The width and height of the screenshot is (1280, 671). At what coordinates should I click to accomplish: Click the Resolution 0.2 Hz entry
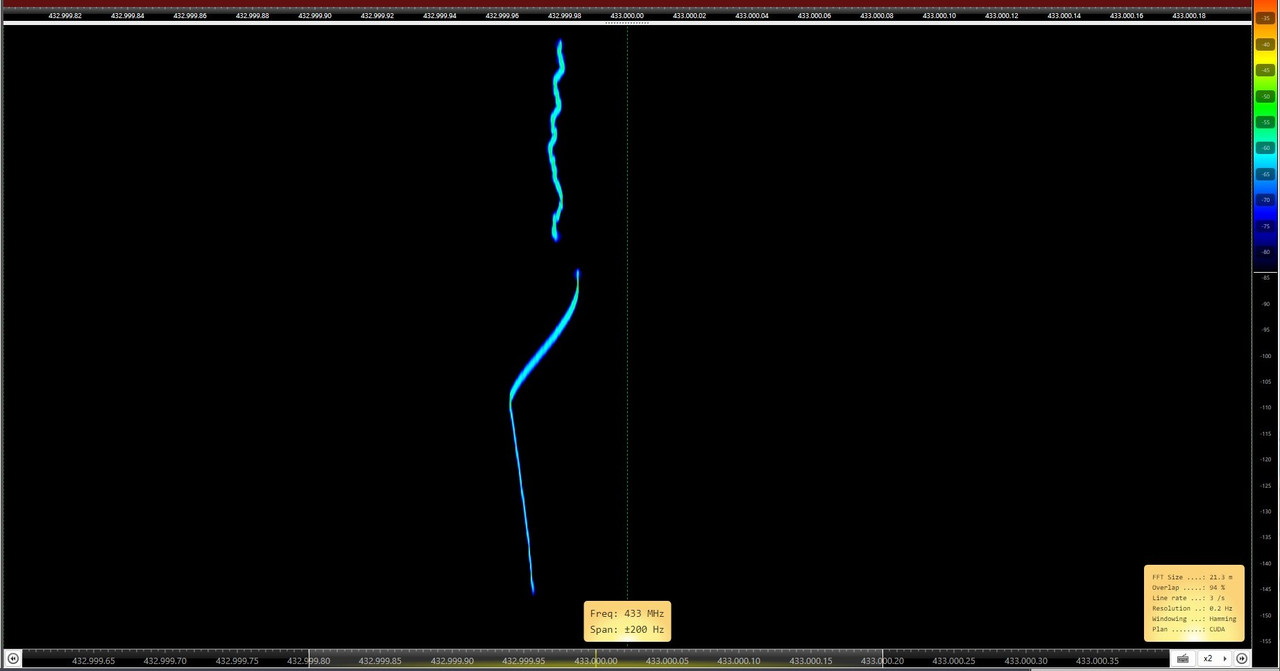[1192, 608]
